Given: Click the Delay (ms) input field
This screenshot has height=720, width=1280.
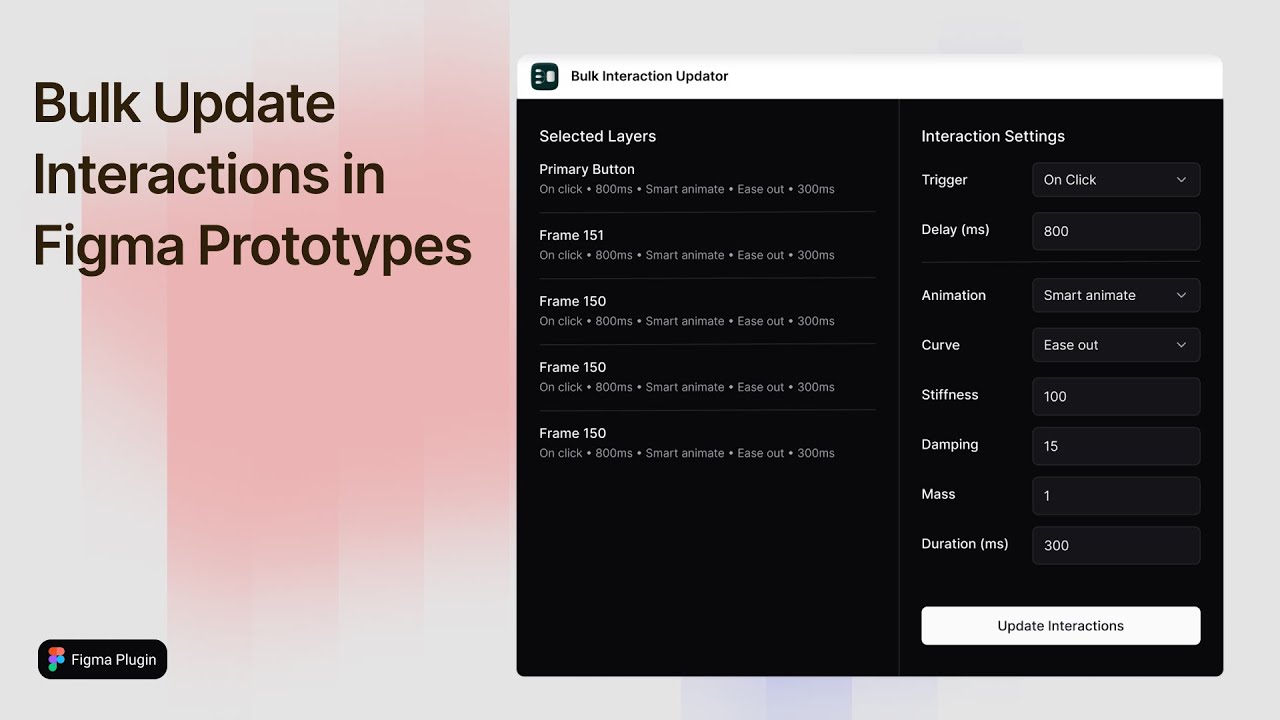Looking at the screenshot, I should (1116, 231).
